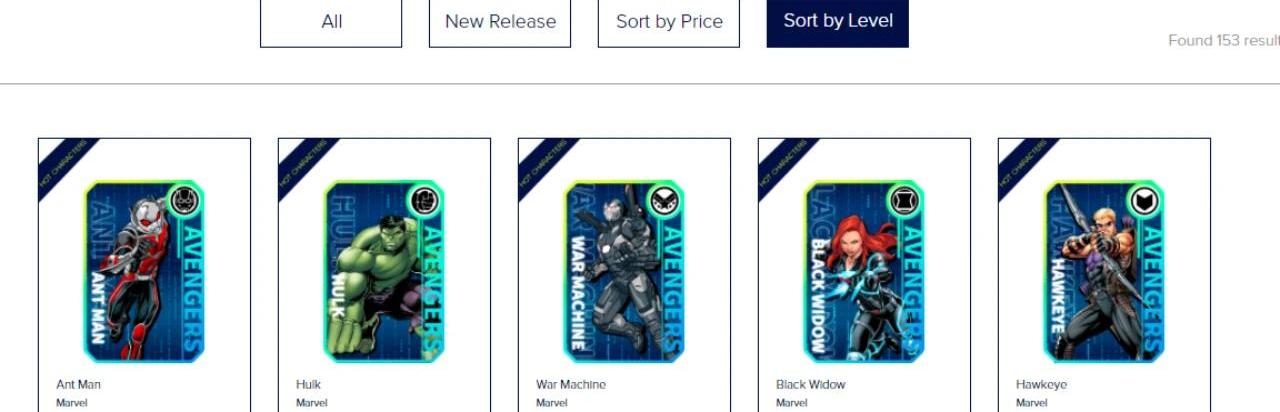Open the Hulk character card image
The width and height of the screenshot is (1280, 412).
coord(384,271)
